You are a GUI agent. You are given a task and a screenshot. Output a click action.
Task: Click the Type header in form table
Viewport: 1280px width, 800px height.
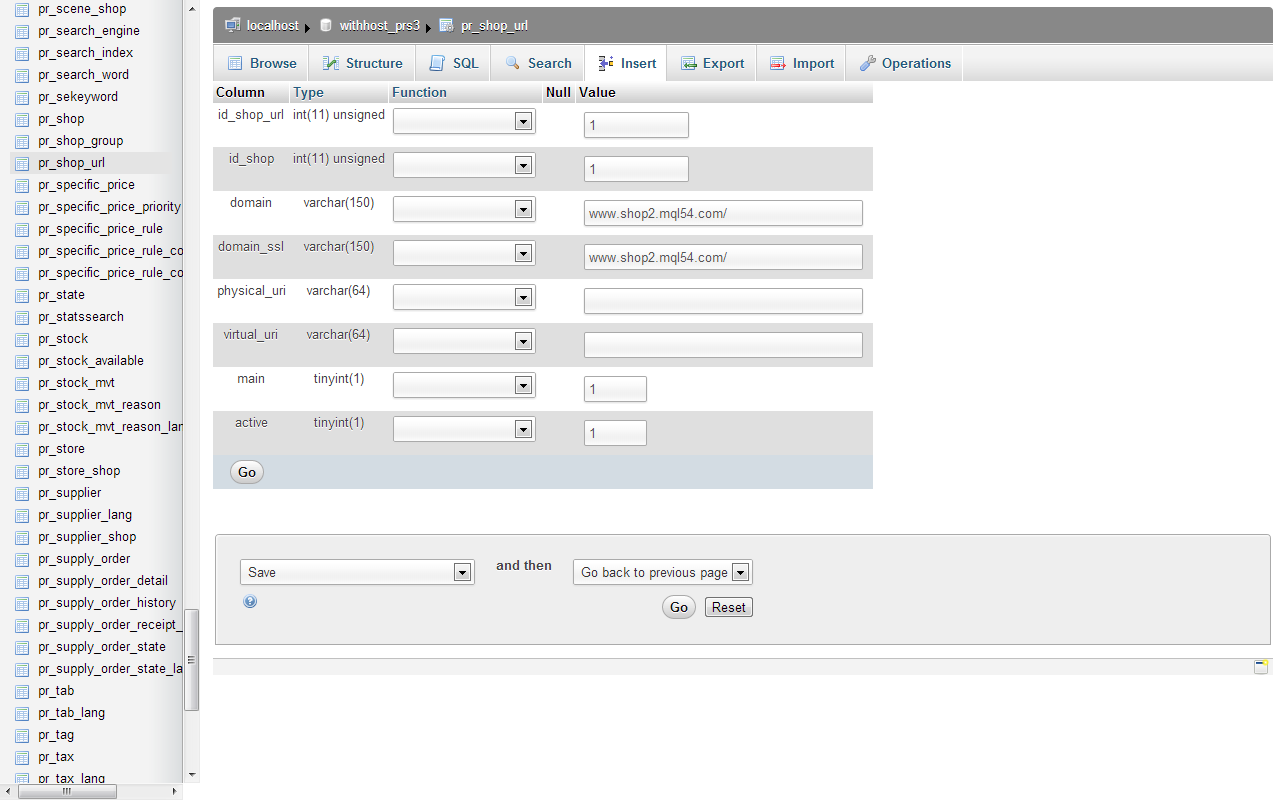pyautogui.click(x=309, y=92)
